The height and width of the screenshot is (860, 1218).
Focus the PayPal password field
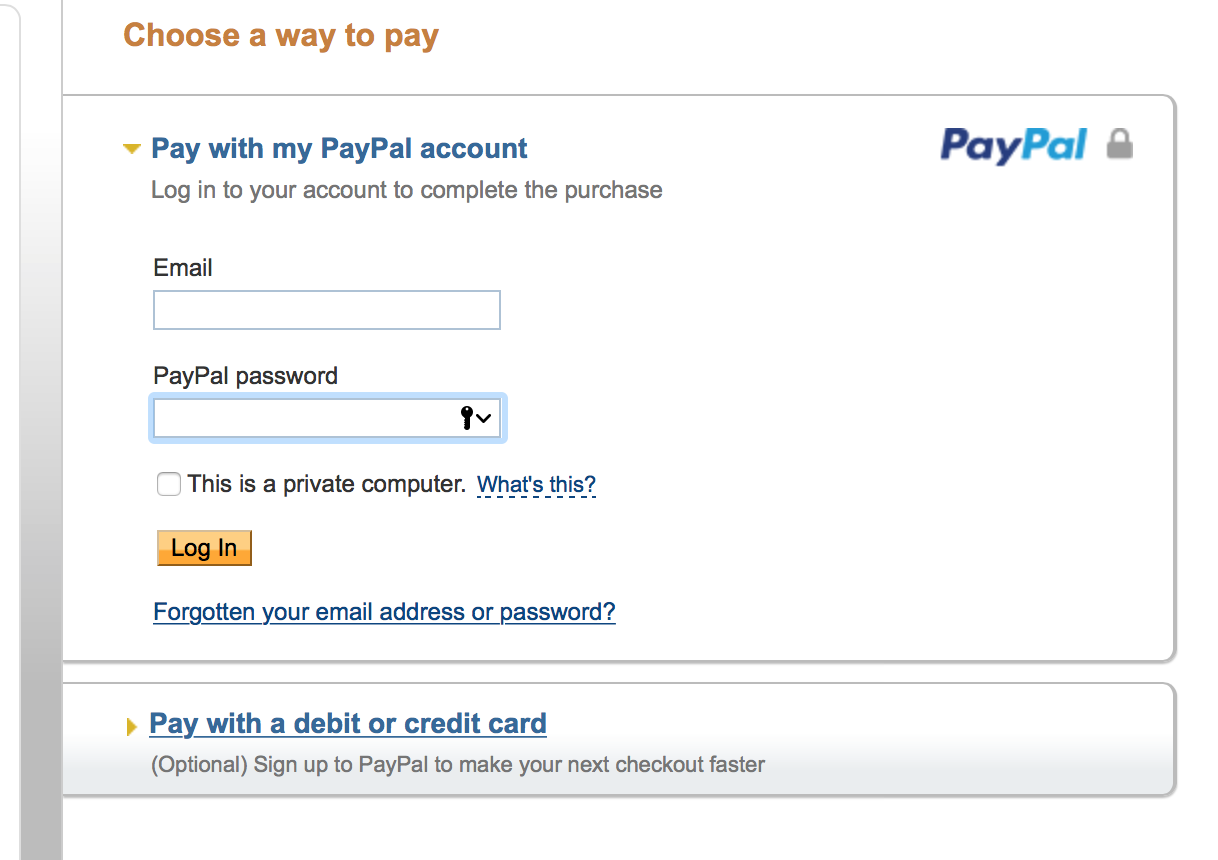pos(327,418)
